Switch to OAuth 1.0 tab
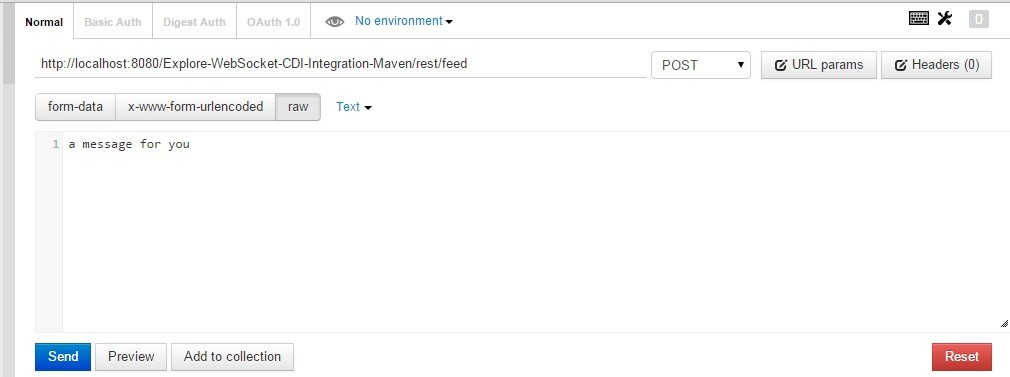This screenshot has width=1010, height=377. coord(273,22)
